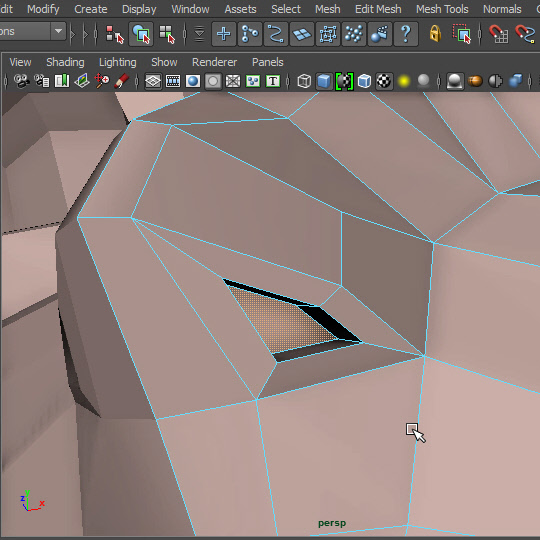The image size is (540, 540).
Task: Toggle the film gate display
Action: [x=173, y=81]
